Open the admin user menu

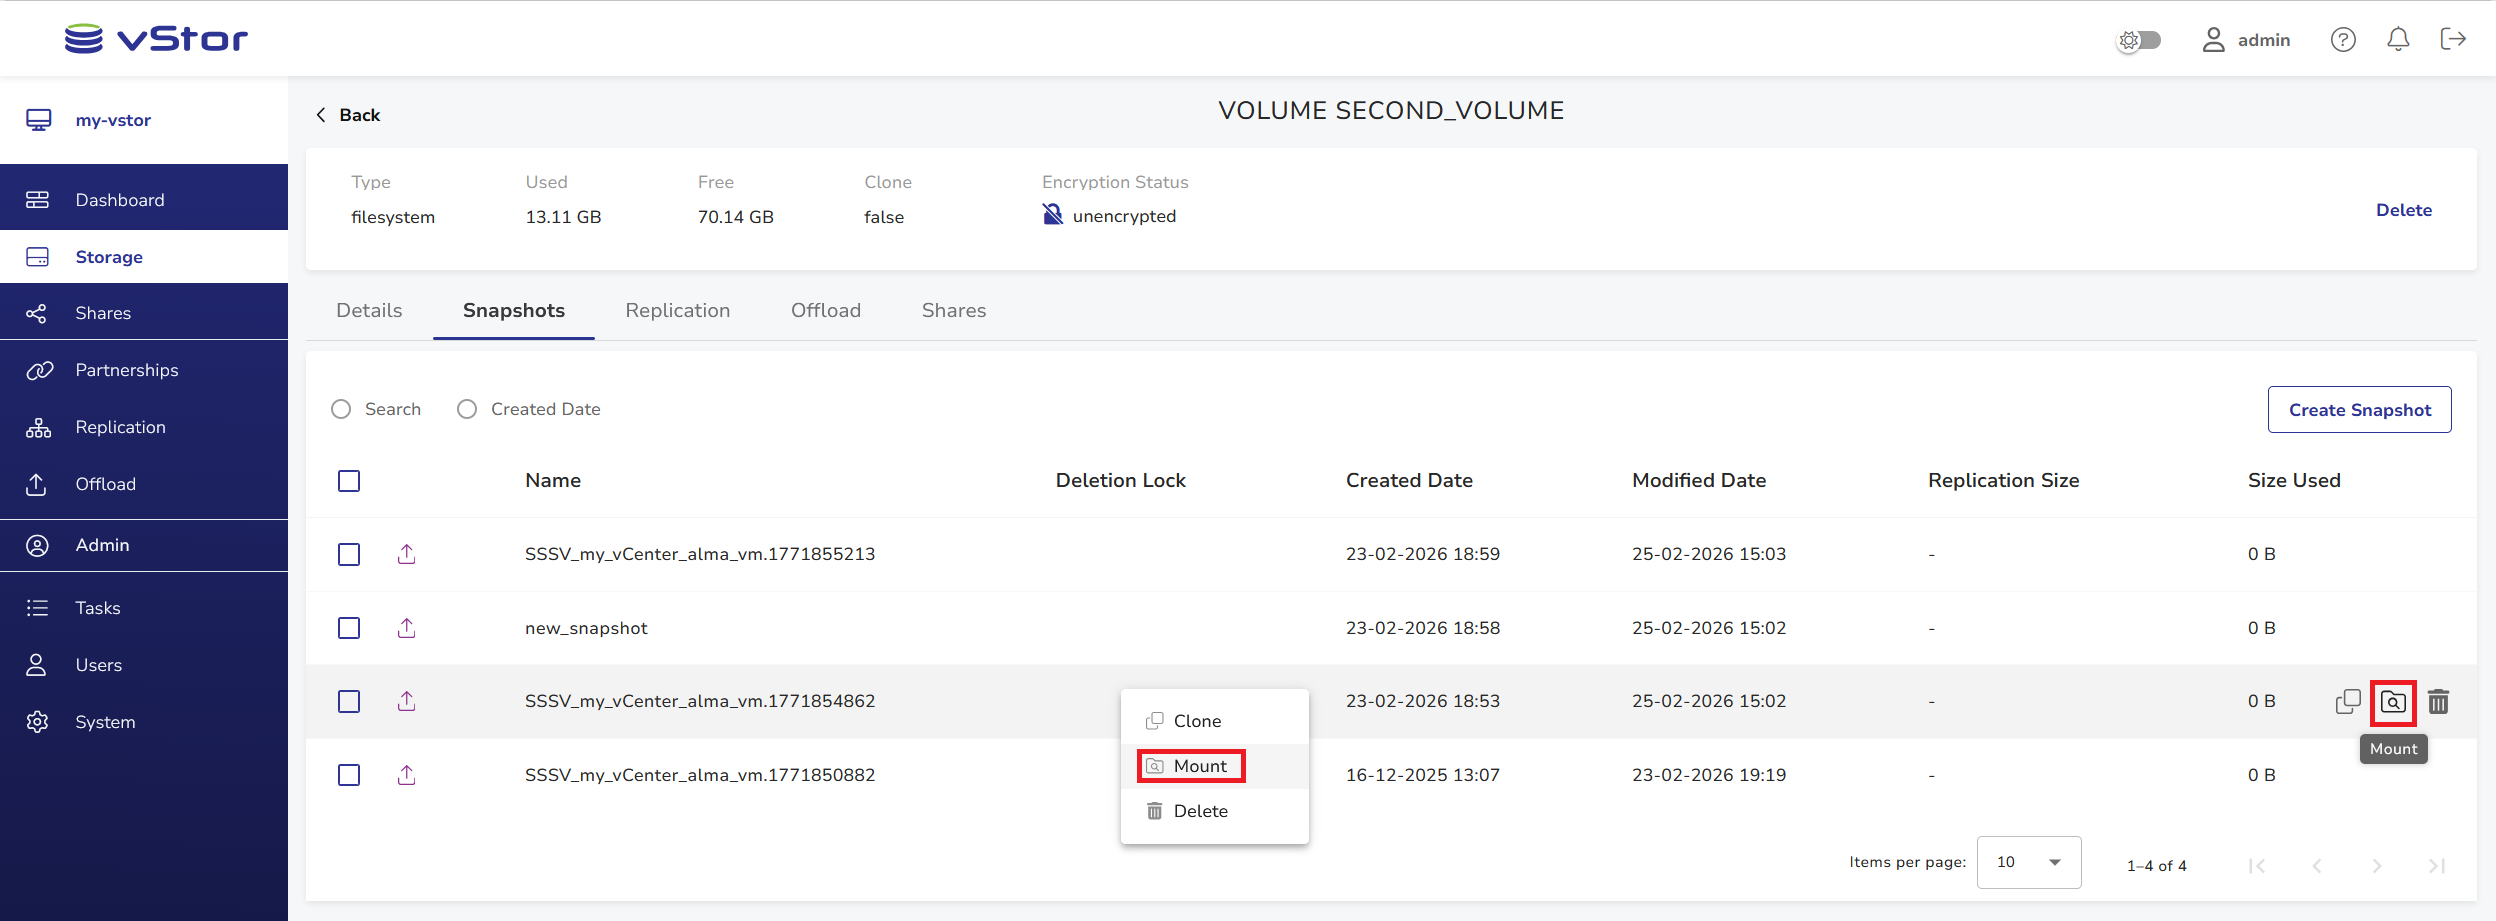pos(2246,40)
